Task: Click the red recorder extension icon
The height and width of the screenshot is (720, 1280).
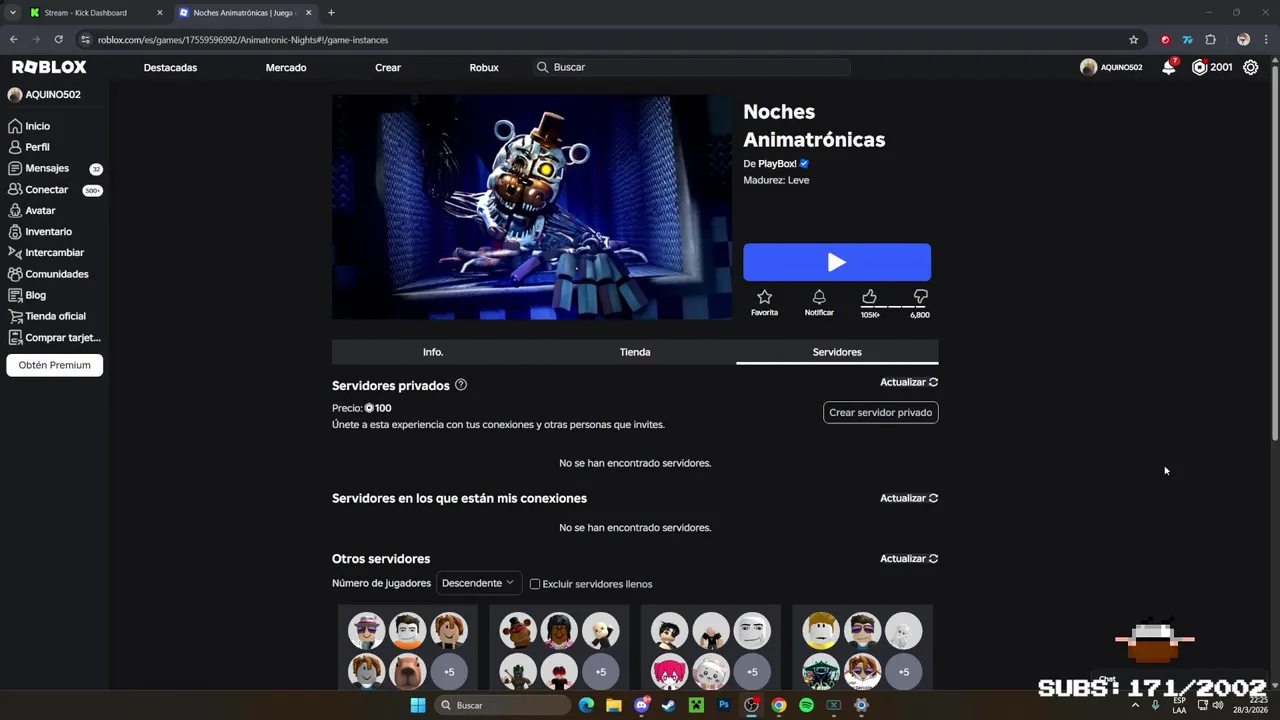Action: [1165, 40]
